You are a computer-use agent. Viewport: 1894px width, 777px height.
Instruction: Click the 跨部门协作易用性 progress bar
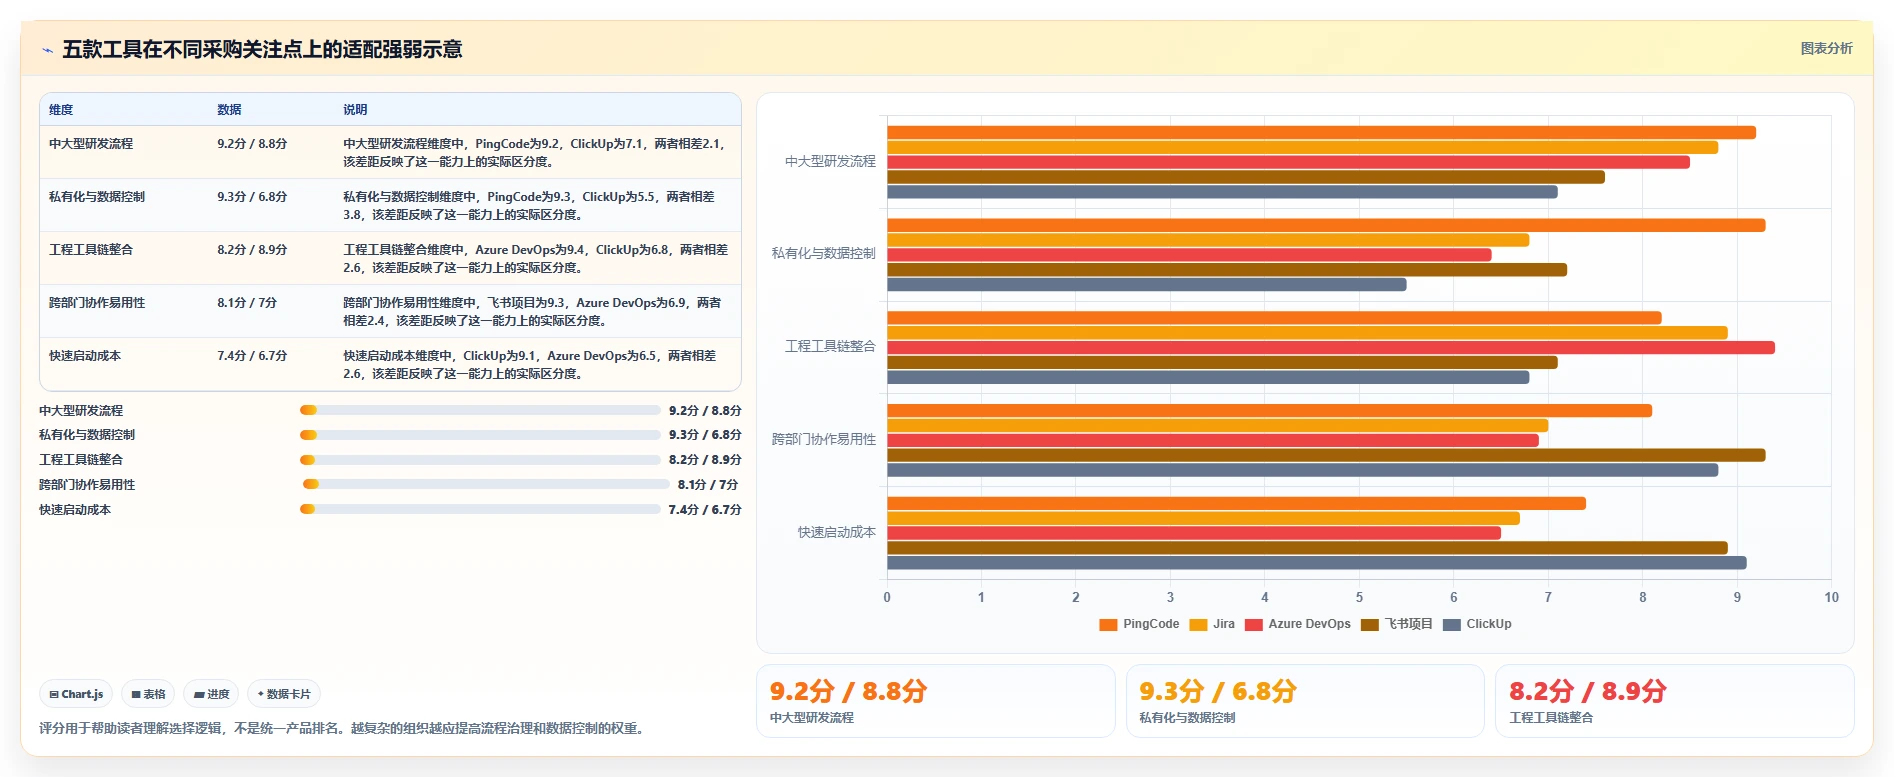coord(486,484)
